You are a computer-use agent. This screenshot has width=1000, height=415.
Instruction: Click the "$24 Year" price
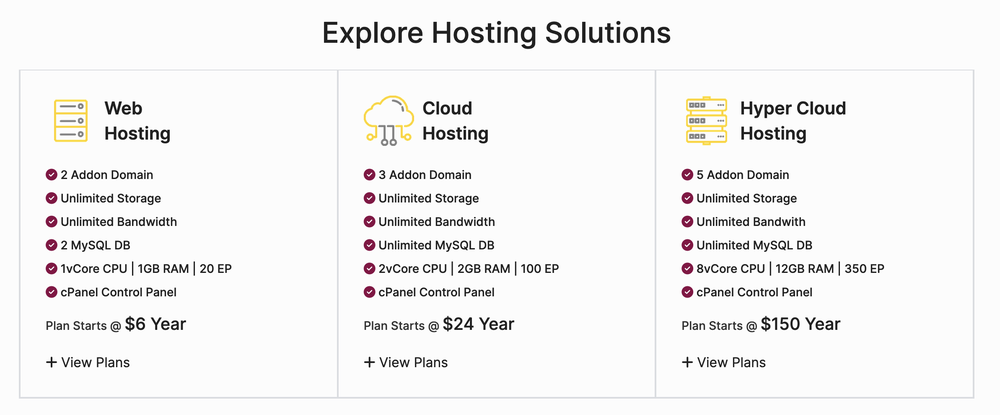pyautogui.click(x=479, y=324)
